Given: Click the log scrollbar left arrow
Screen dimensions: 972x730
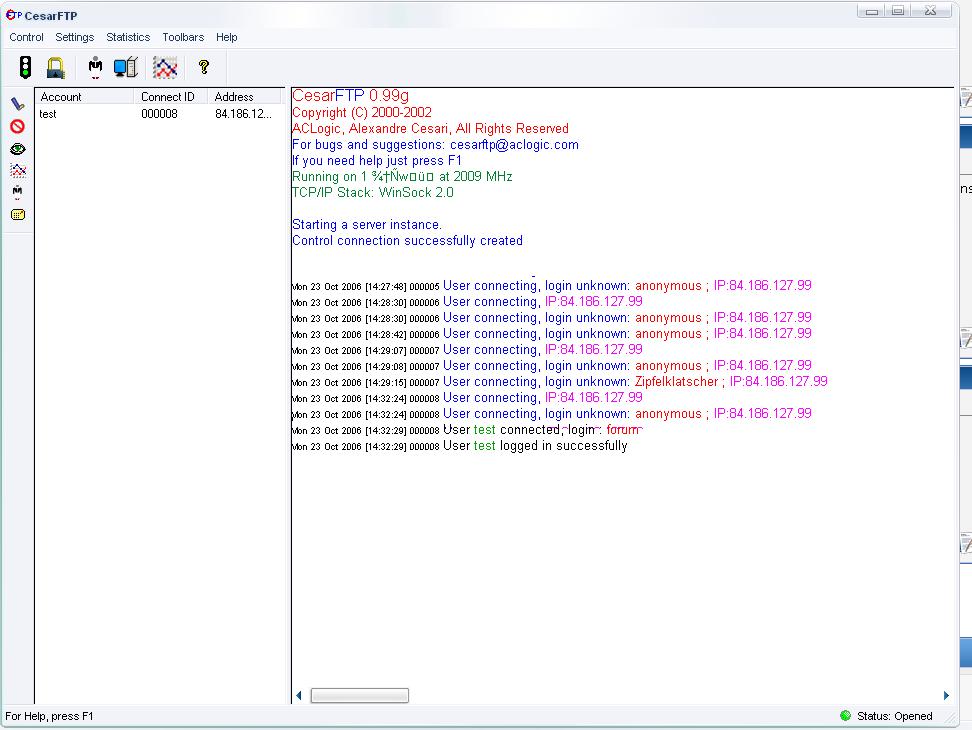Looking at the screenshot, I should click(x=299, y=695).
